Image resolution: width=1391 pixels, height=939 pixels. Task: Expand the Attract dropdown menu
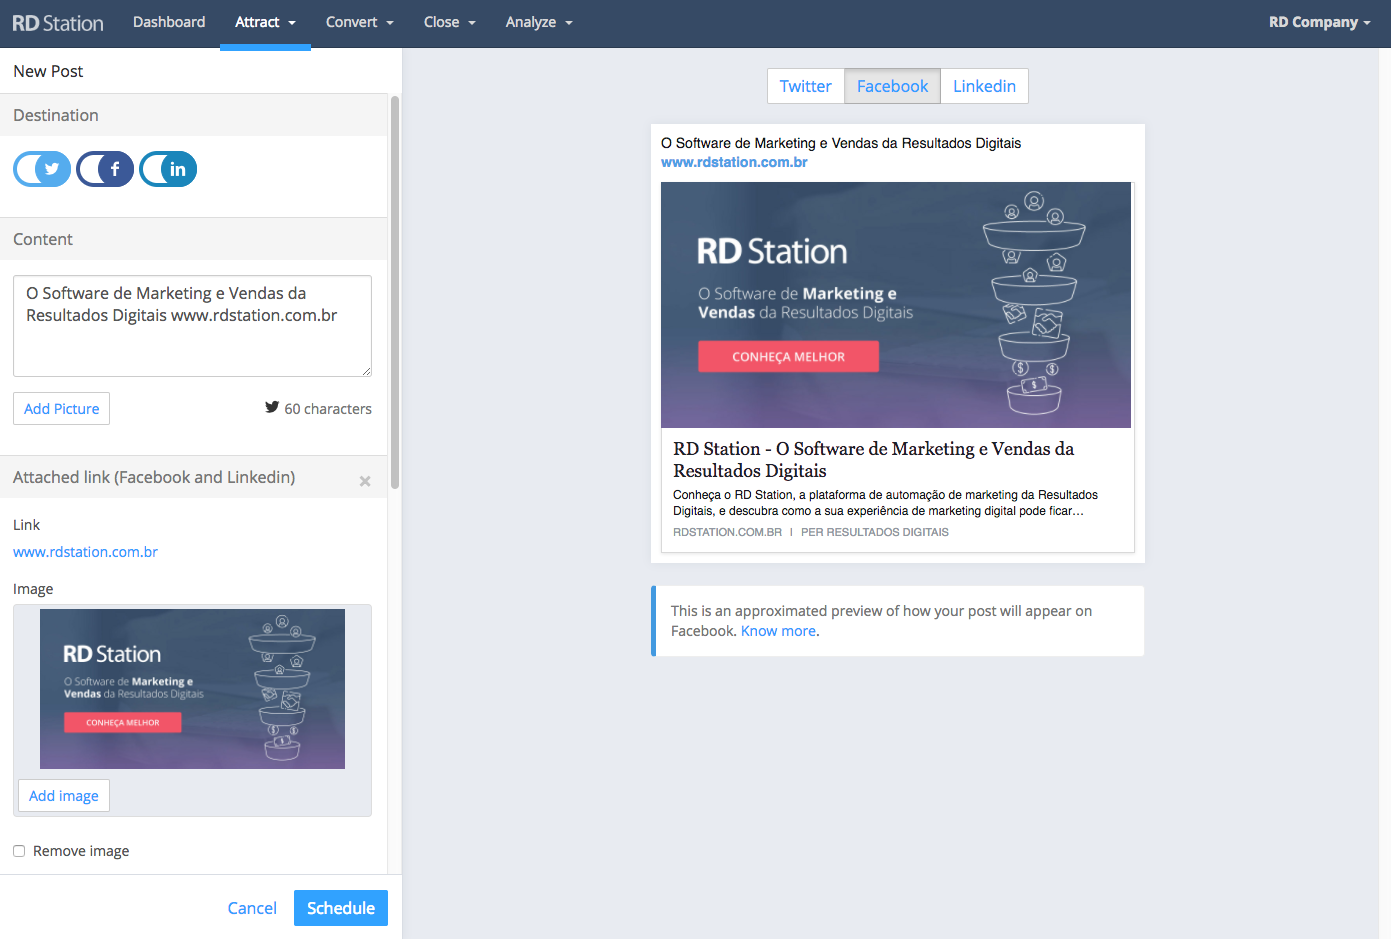click(x=266, y=22)
